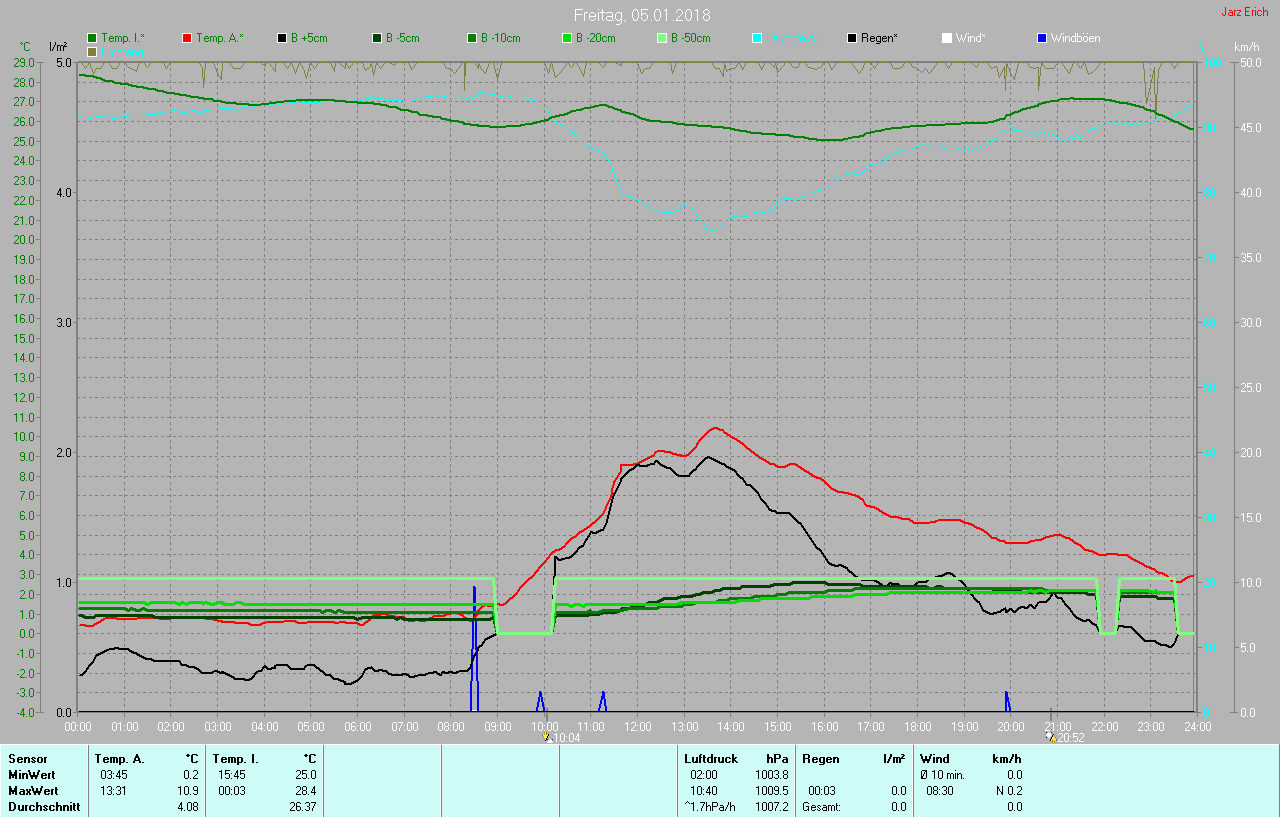Click the blue Windböen legend square

click(1042, 38)
